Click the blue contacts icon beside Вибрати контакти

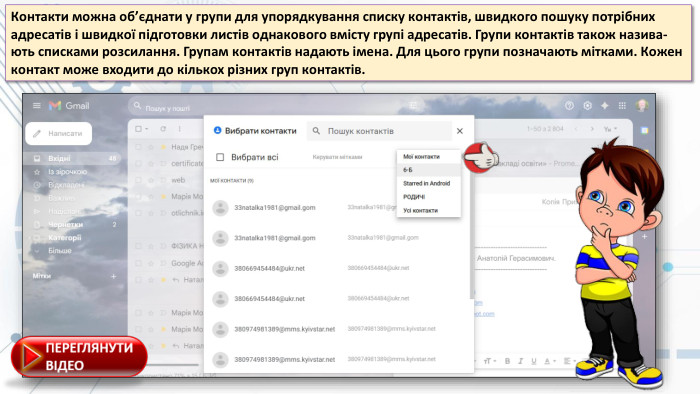[217, 130]
